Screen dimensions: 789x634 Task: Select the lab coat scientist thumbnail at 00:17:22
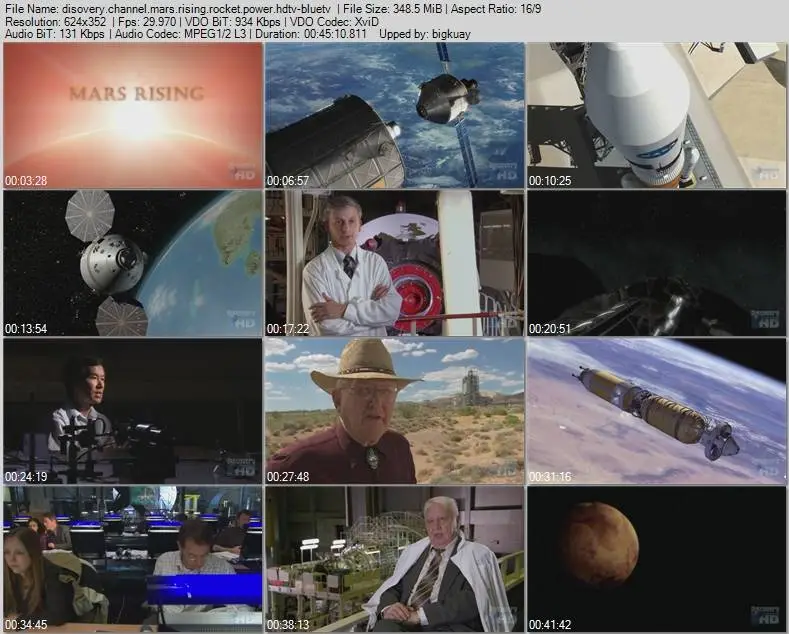coord(394,263)
